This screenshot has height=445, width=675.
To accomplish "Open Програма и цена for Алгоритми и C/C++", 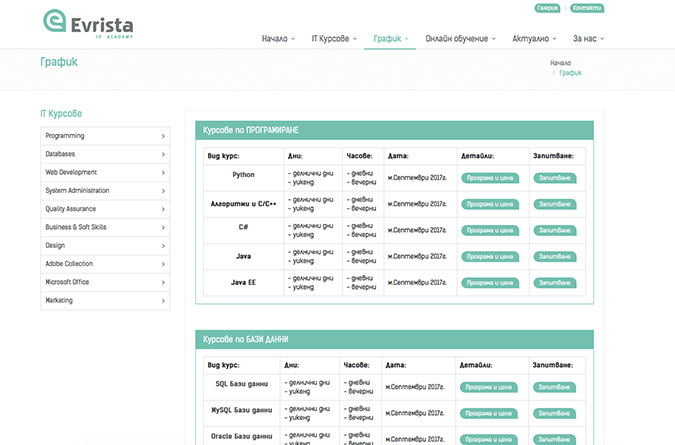I will pos(490,204).
